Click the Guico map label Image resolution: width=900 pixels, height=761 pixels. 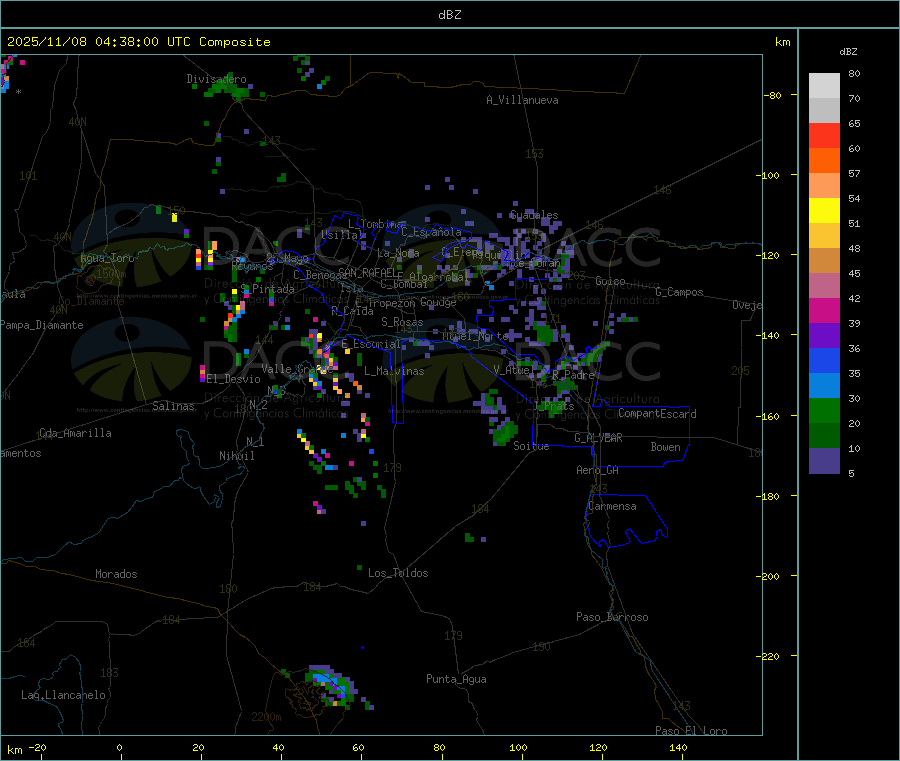click(x=610, y=281)
